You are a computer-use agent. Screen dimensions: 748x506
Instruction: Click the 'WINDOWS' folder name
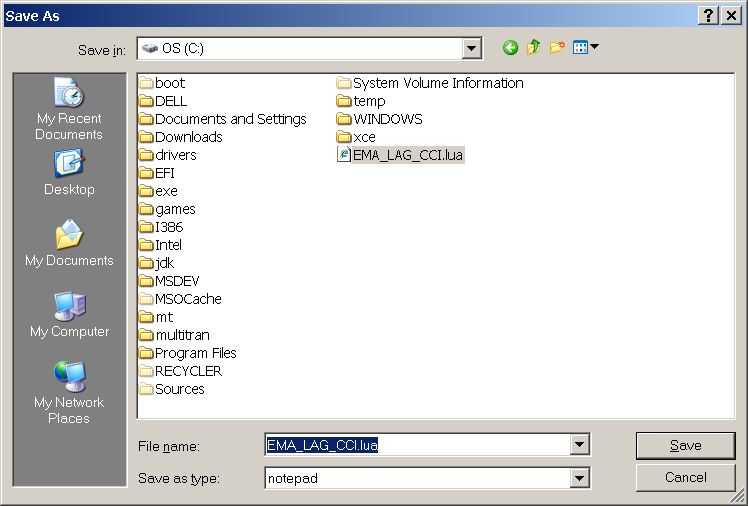point(388,119)
